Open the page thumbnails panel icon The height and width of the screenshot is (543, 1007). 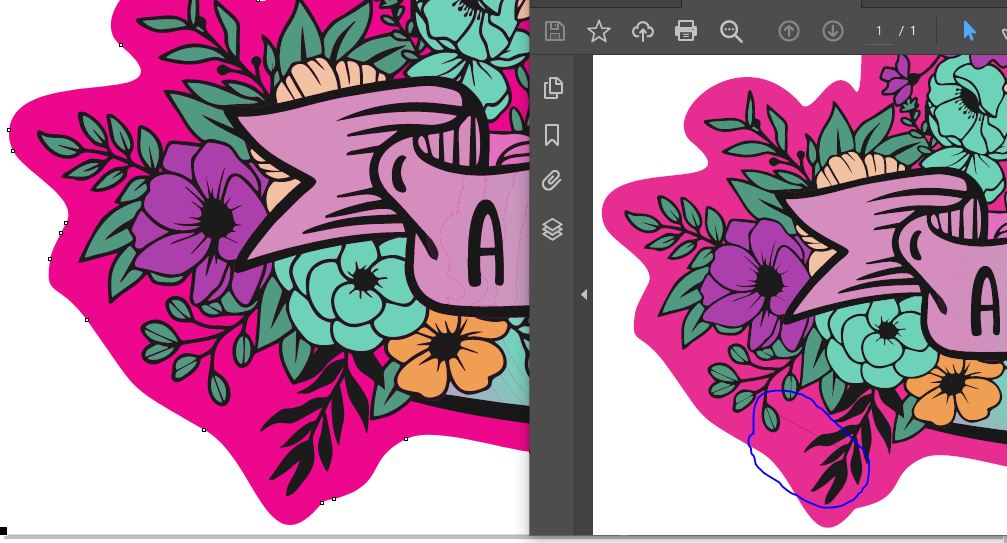553,88
